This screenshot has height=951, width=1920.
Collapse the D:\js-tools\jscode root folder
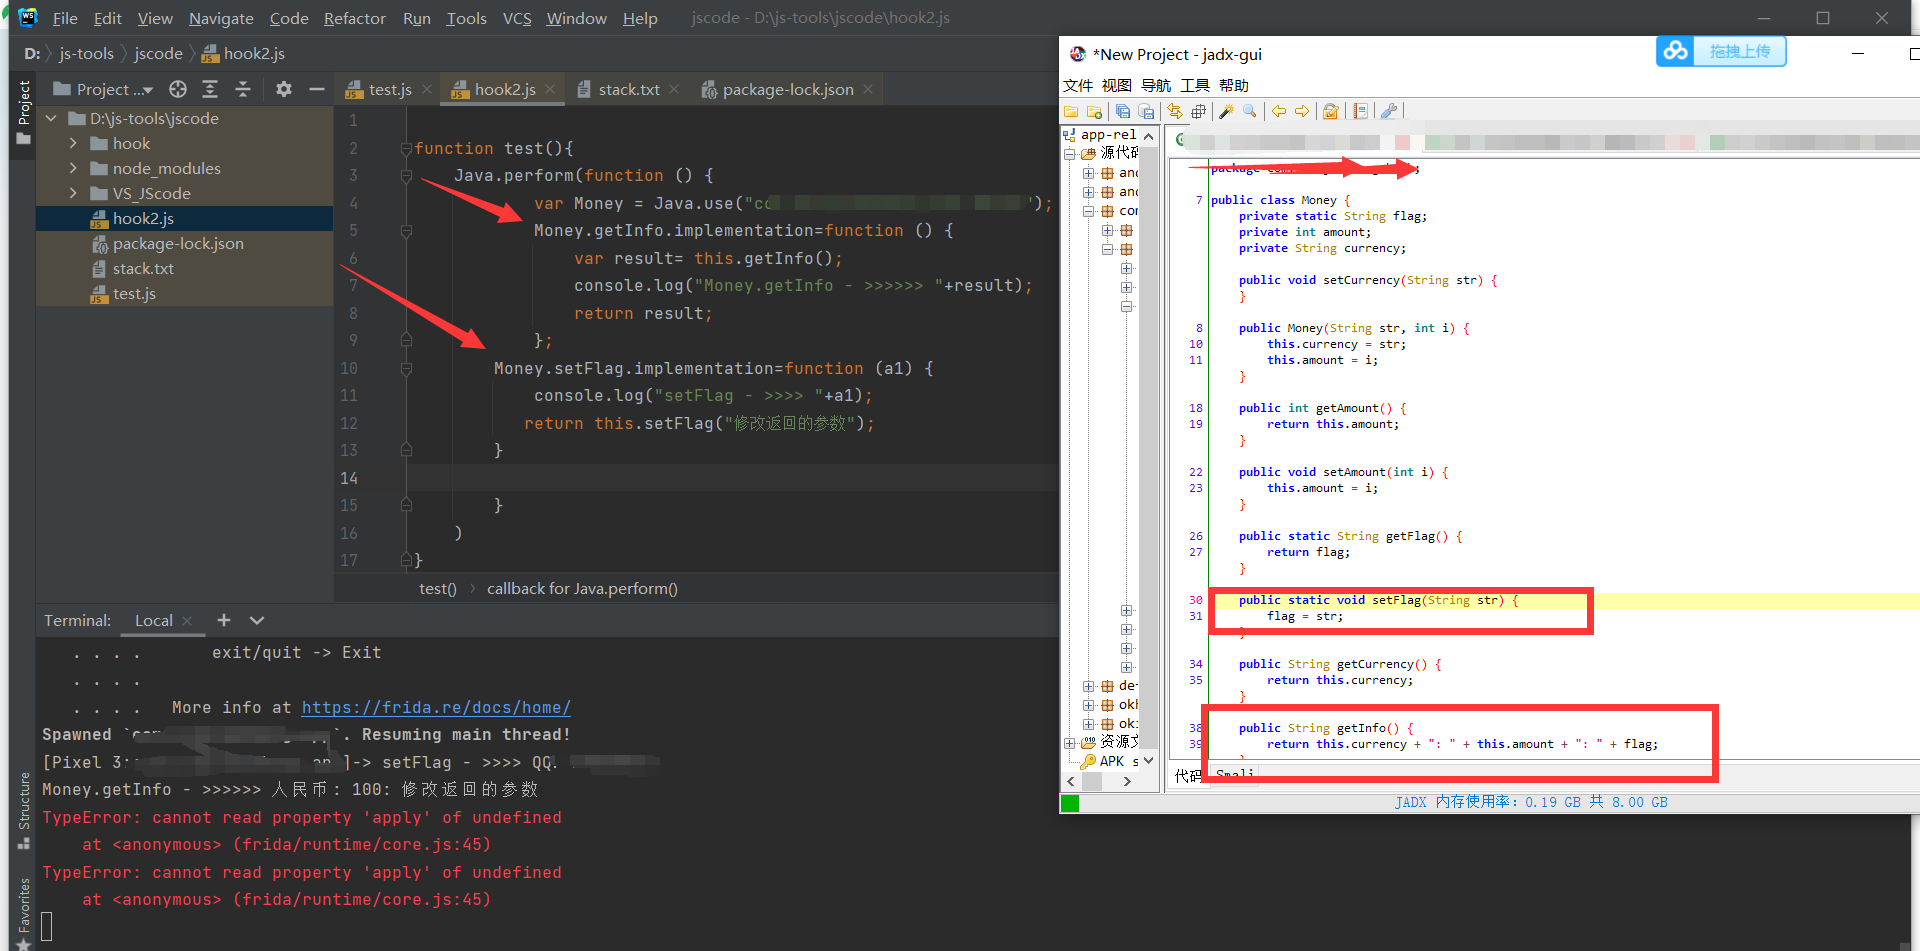pos(51,118)
